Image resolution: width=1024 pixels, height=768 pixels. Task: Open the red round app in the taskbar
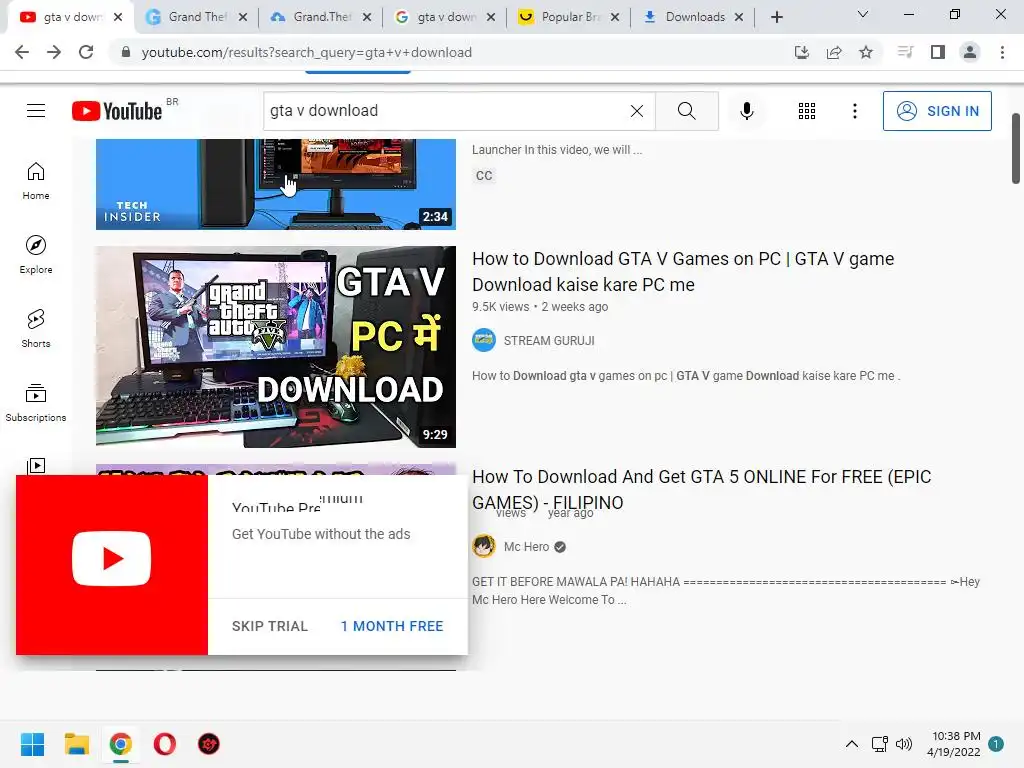coord(209,744)
